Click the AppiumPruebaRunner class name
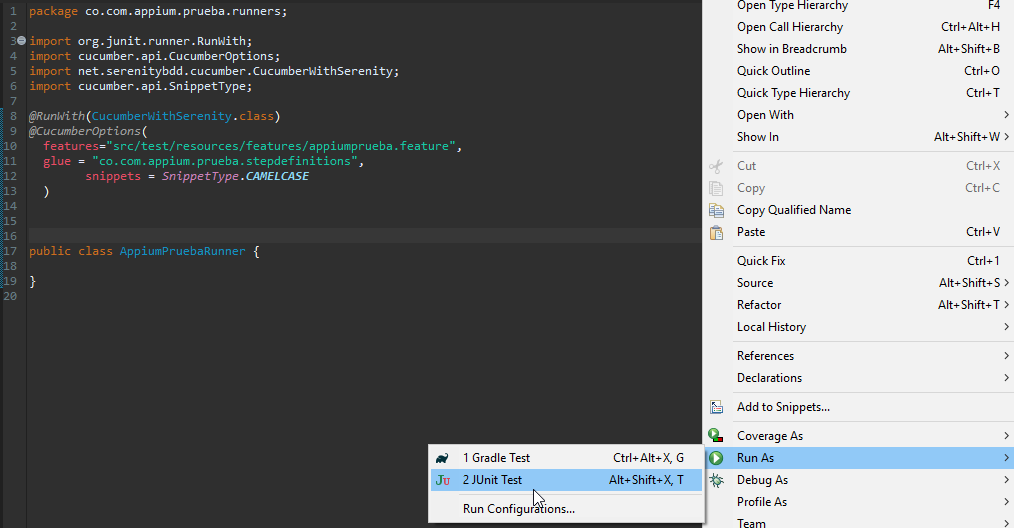The width and height of the screenshot is (1014, 528). coord(182,252)
